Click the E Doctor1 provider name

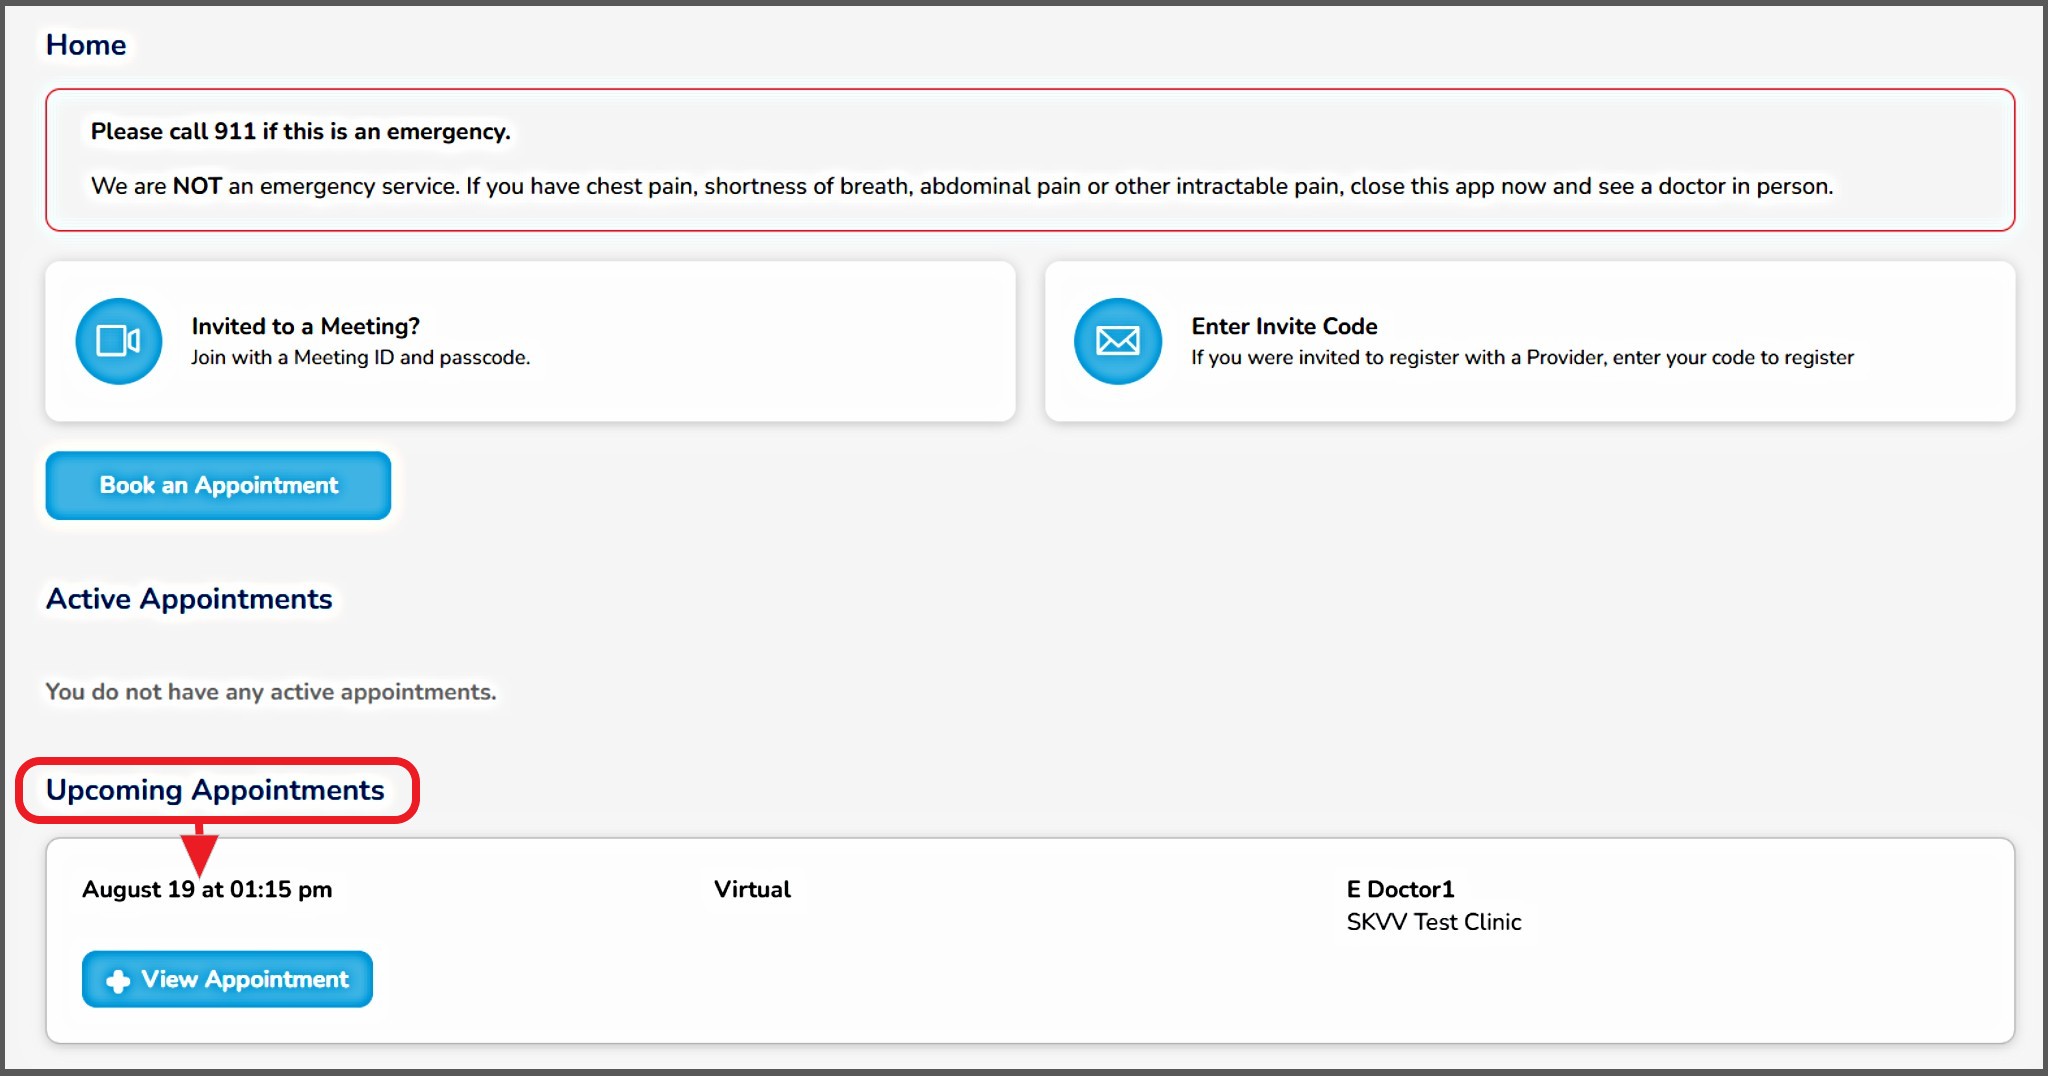pyautogui.click(x=1400, y=890)
